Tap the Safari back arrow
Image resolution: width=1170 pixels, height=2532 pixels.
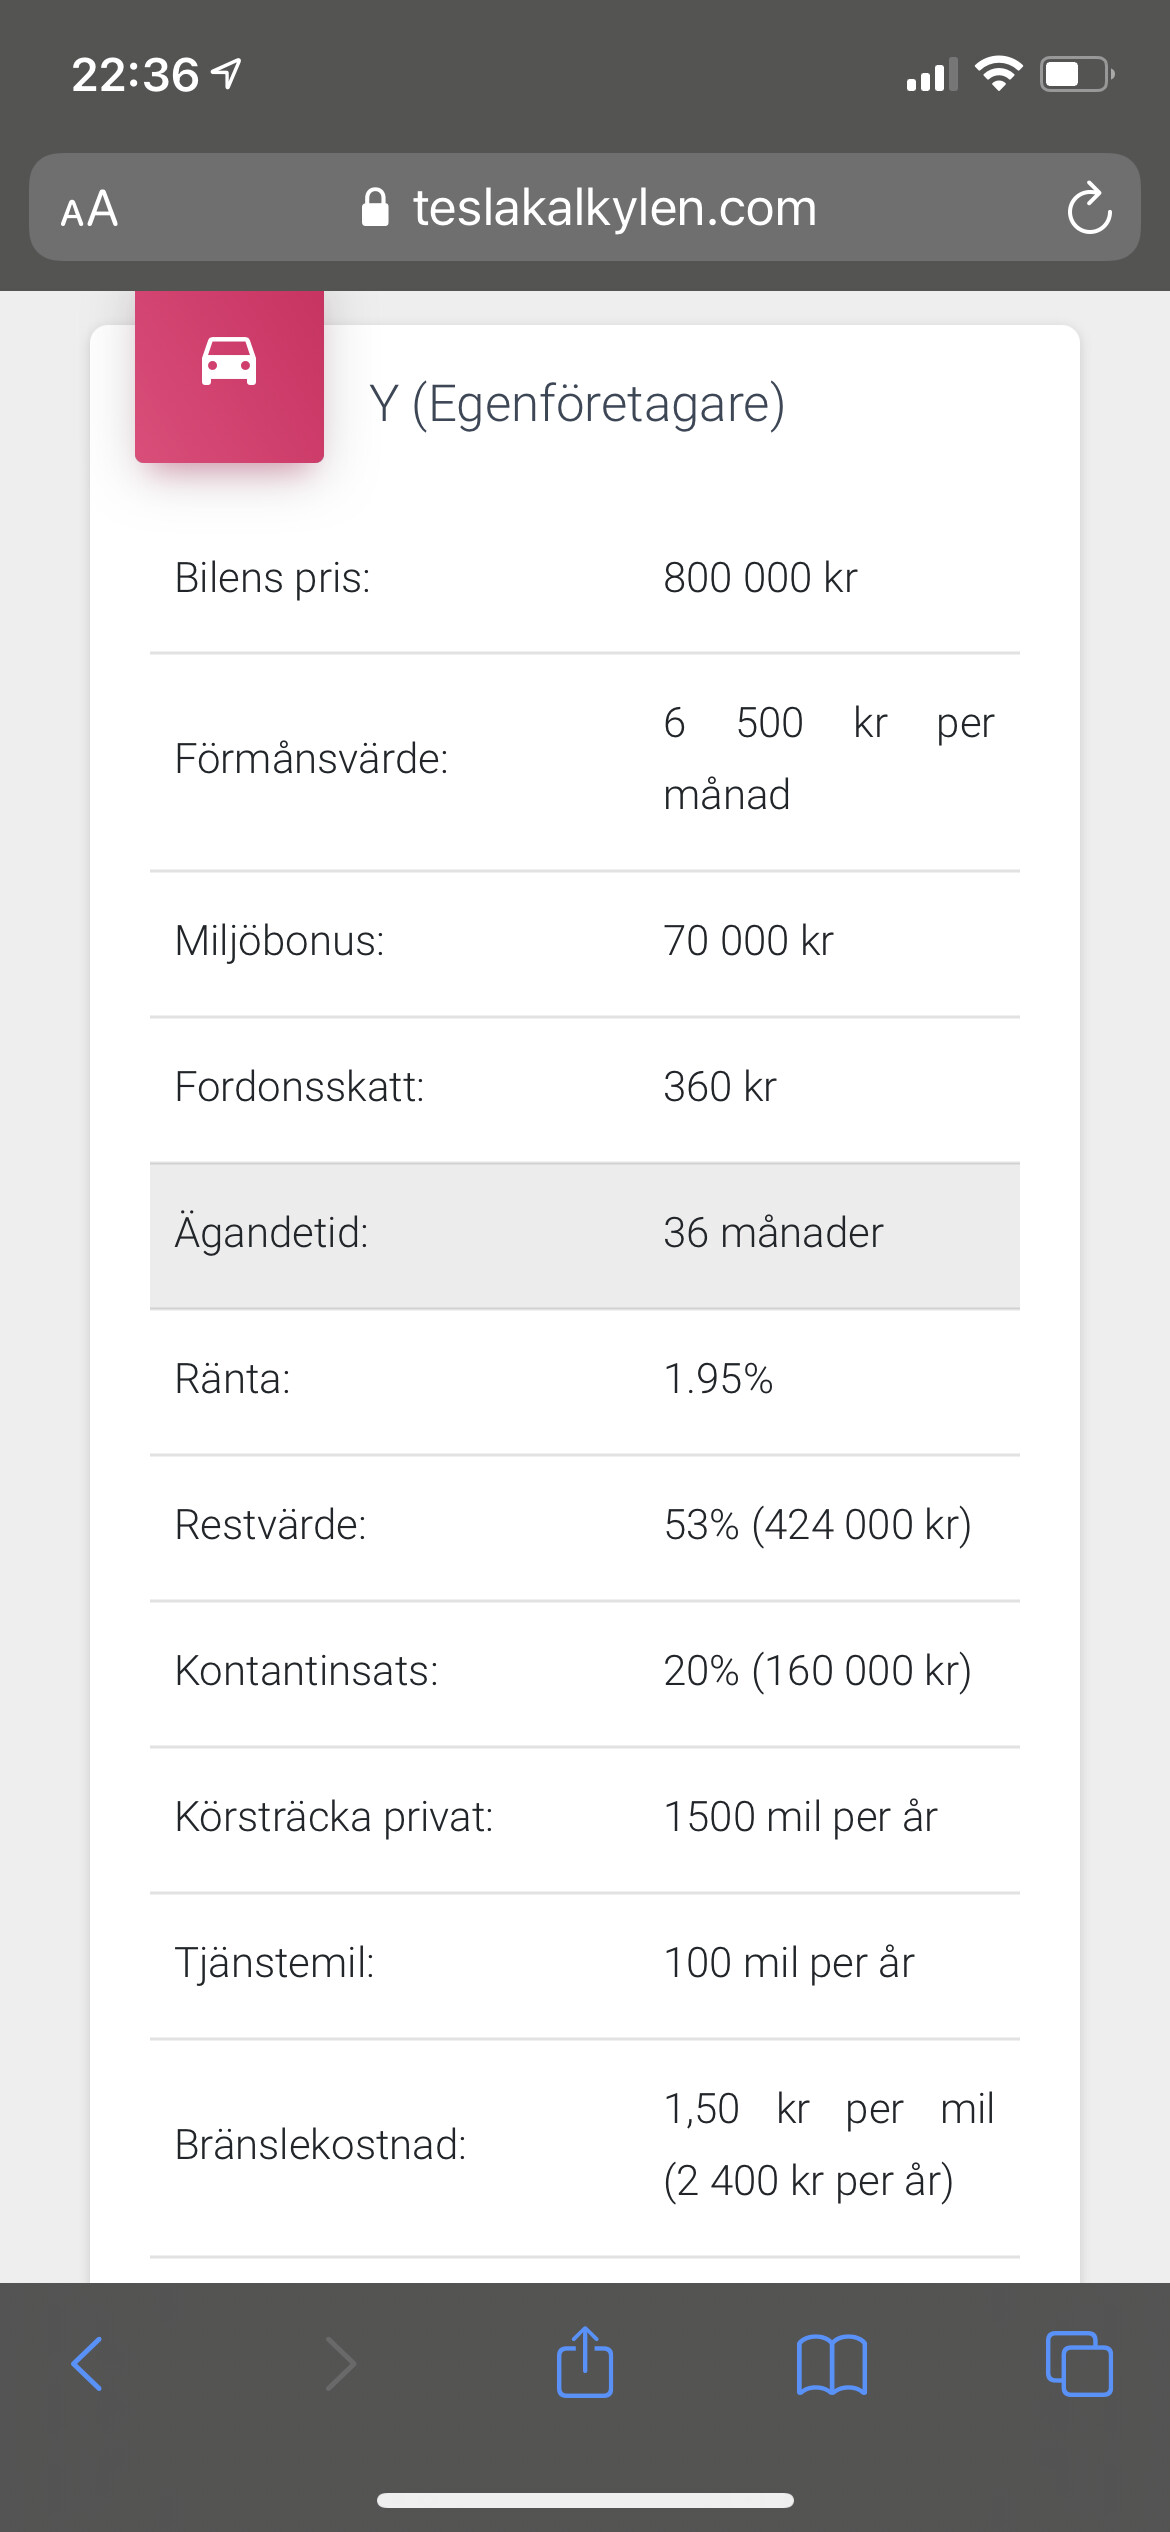[88, 2364]
